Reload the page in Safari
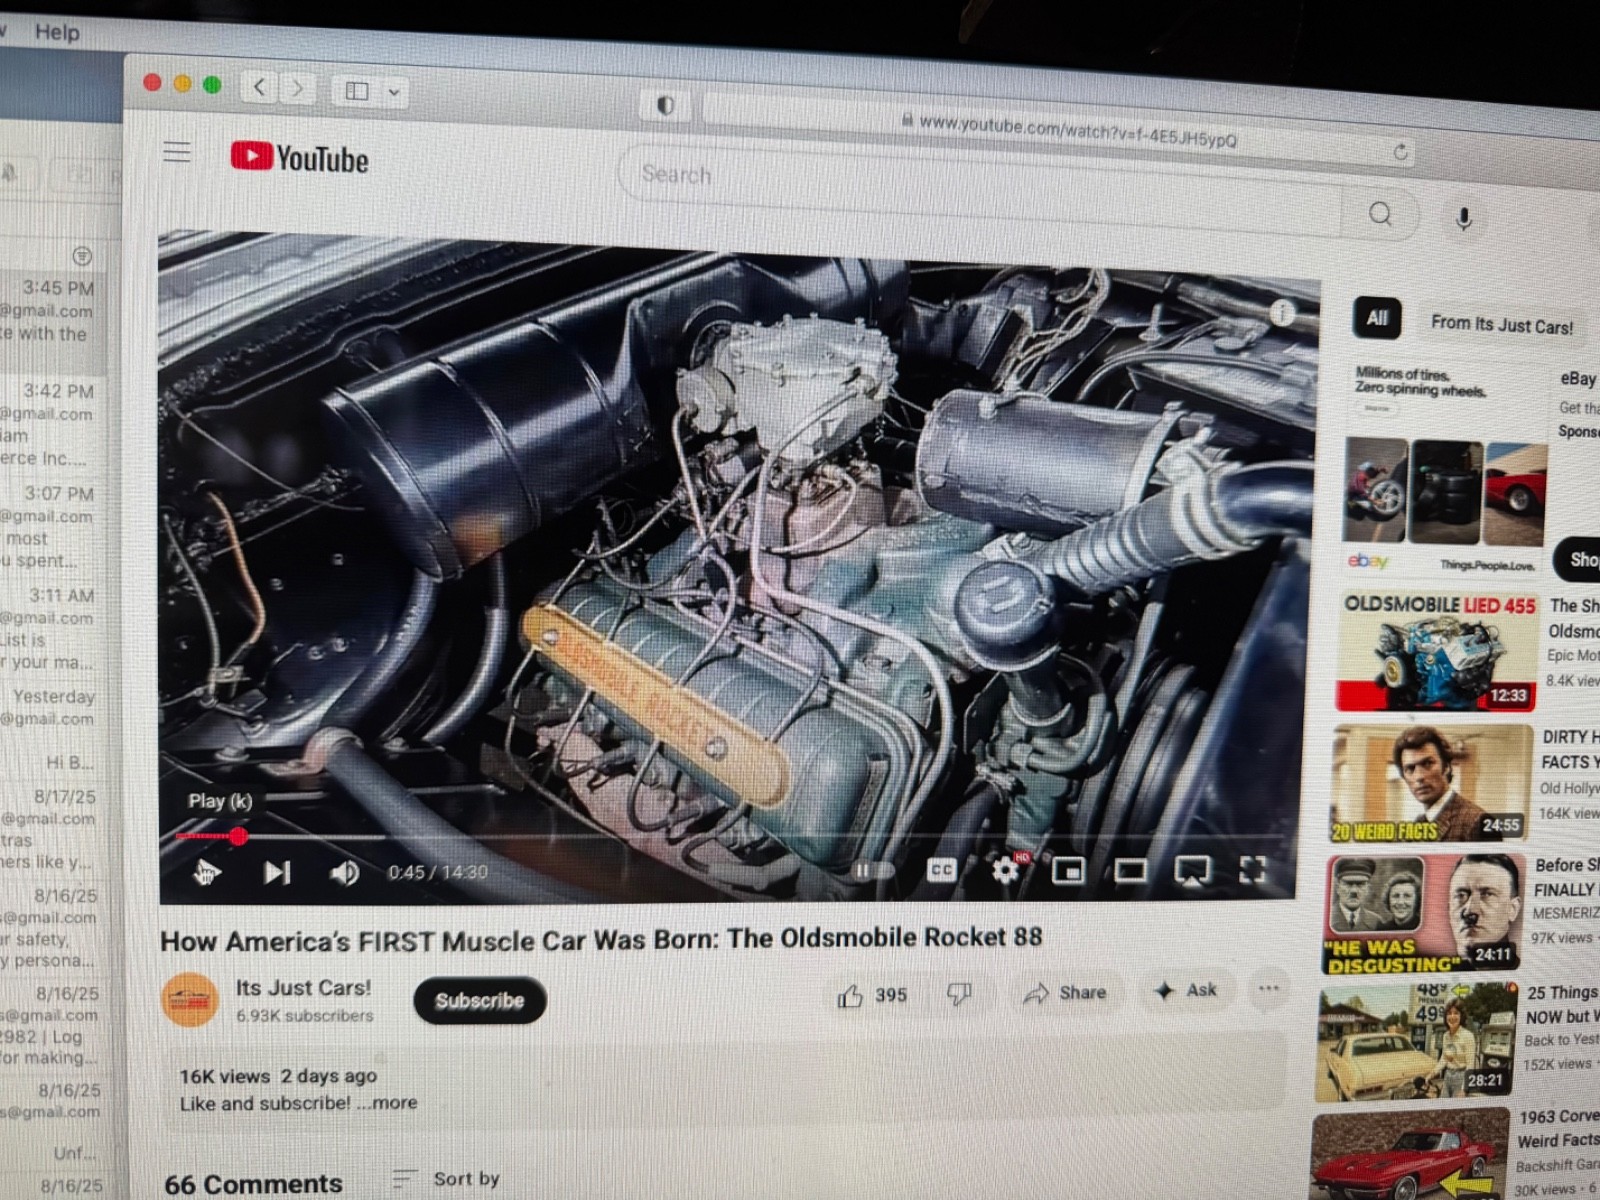This screenshot has height=1200, width=1600. (x=1401, y=152)
